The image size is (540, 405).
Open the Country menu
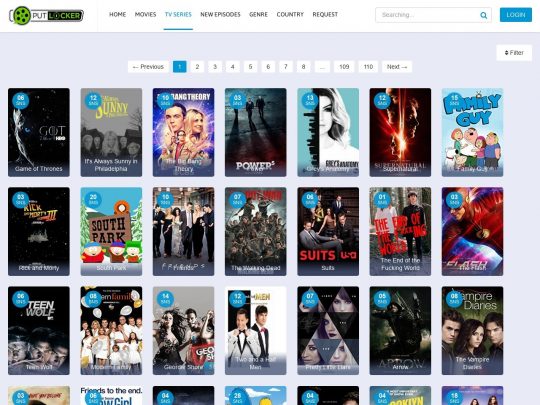coord(290,14)
